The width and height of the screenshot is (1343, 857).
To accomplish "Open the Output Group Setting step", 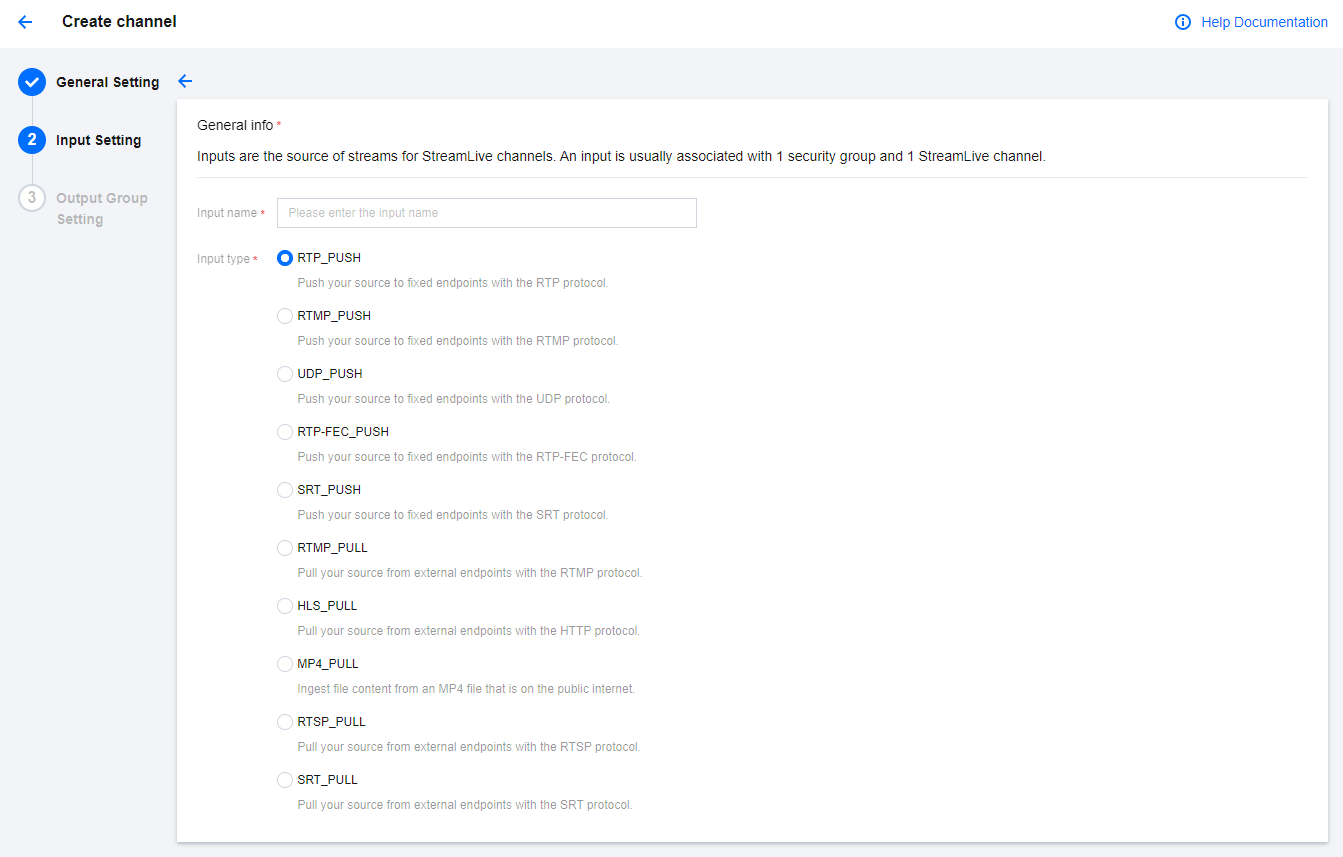I will (x=101, y=208).
